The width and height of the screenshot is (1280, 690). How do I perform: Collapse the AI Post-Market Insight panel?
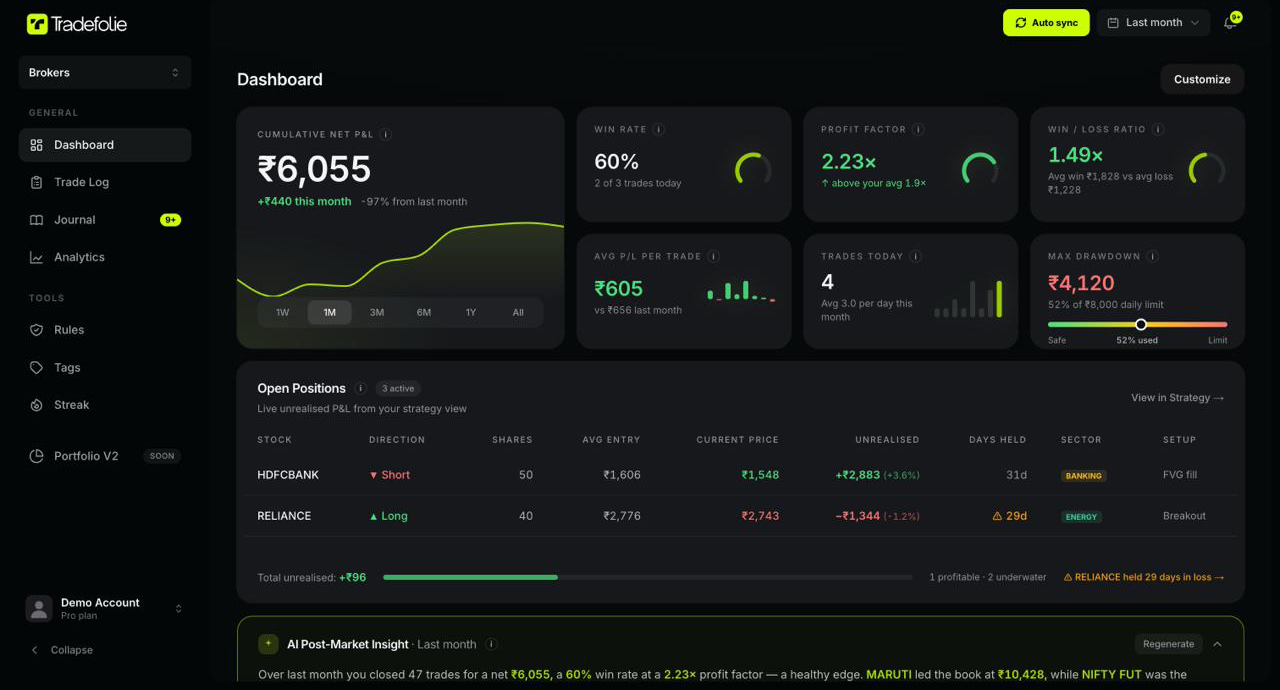[x=1217, y=644]
